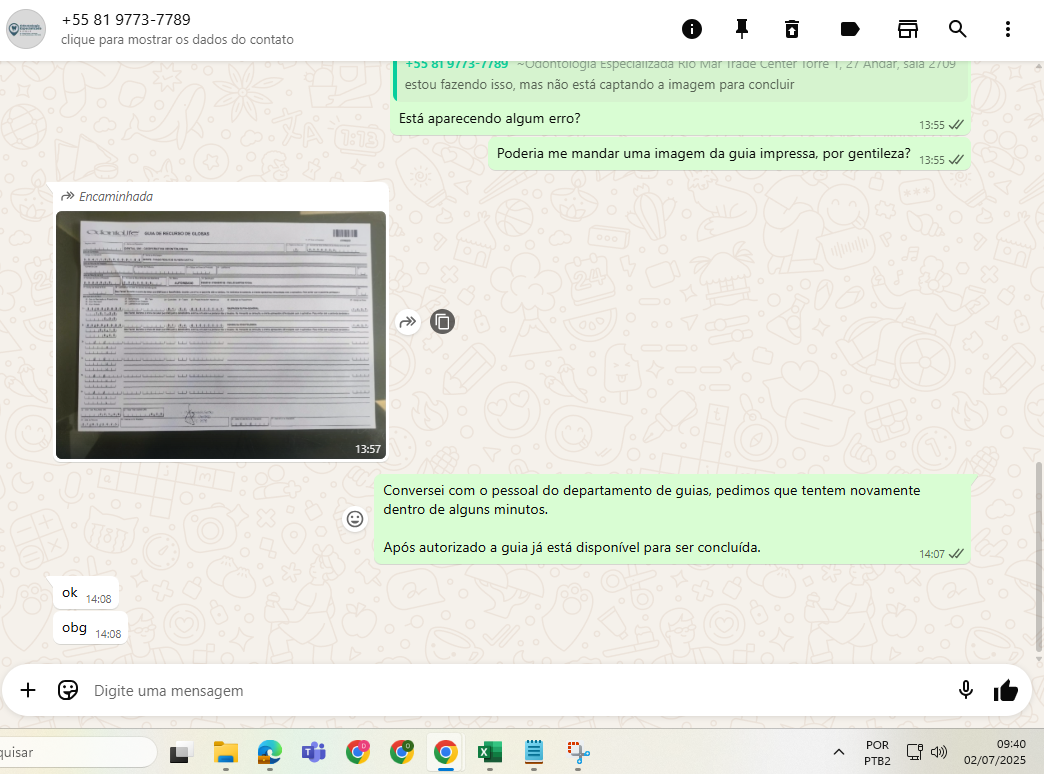Click the label tag icon in header
This screenshot has width=1044, height=774.
click(850, 29)
